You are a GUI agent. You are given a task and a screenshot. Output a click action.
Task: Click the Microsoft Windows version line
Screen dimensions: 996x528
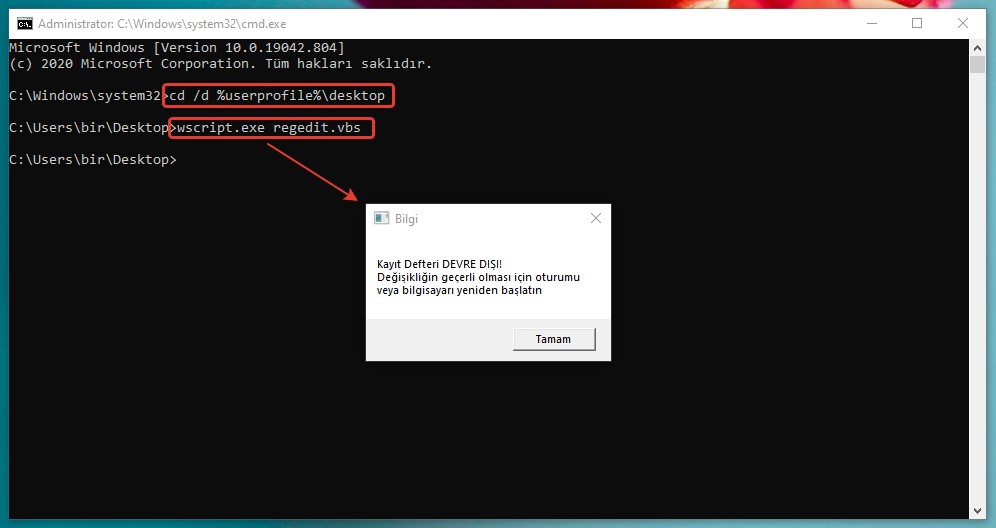click(x=177, y=48)
